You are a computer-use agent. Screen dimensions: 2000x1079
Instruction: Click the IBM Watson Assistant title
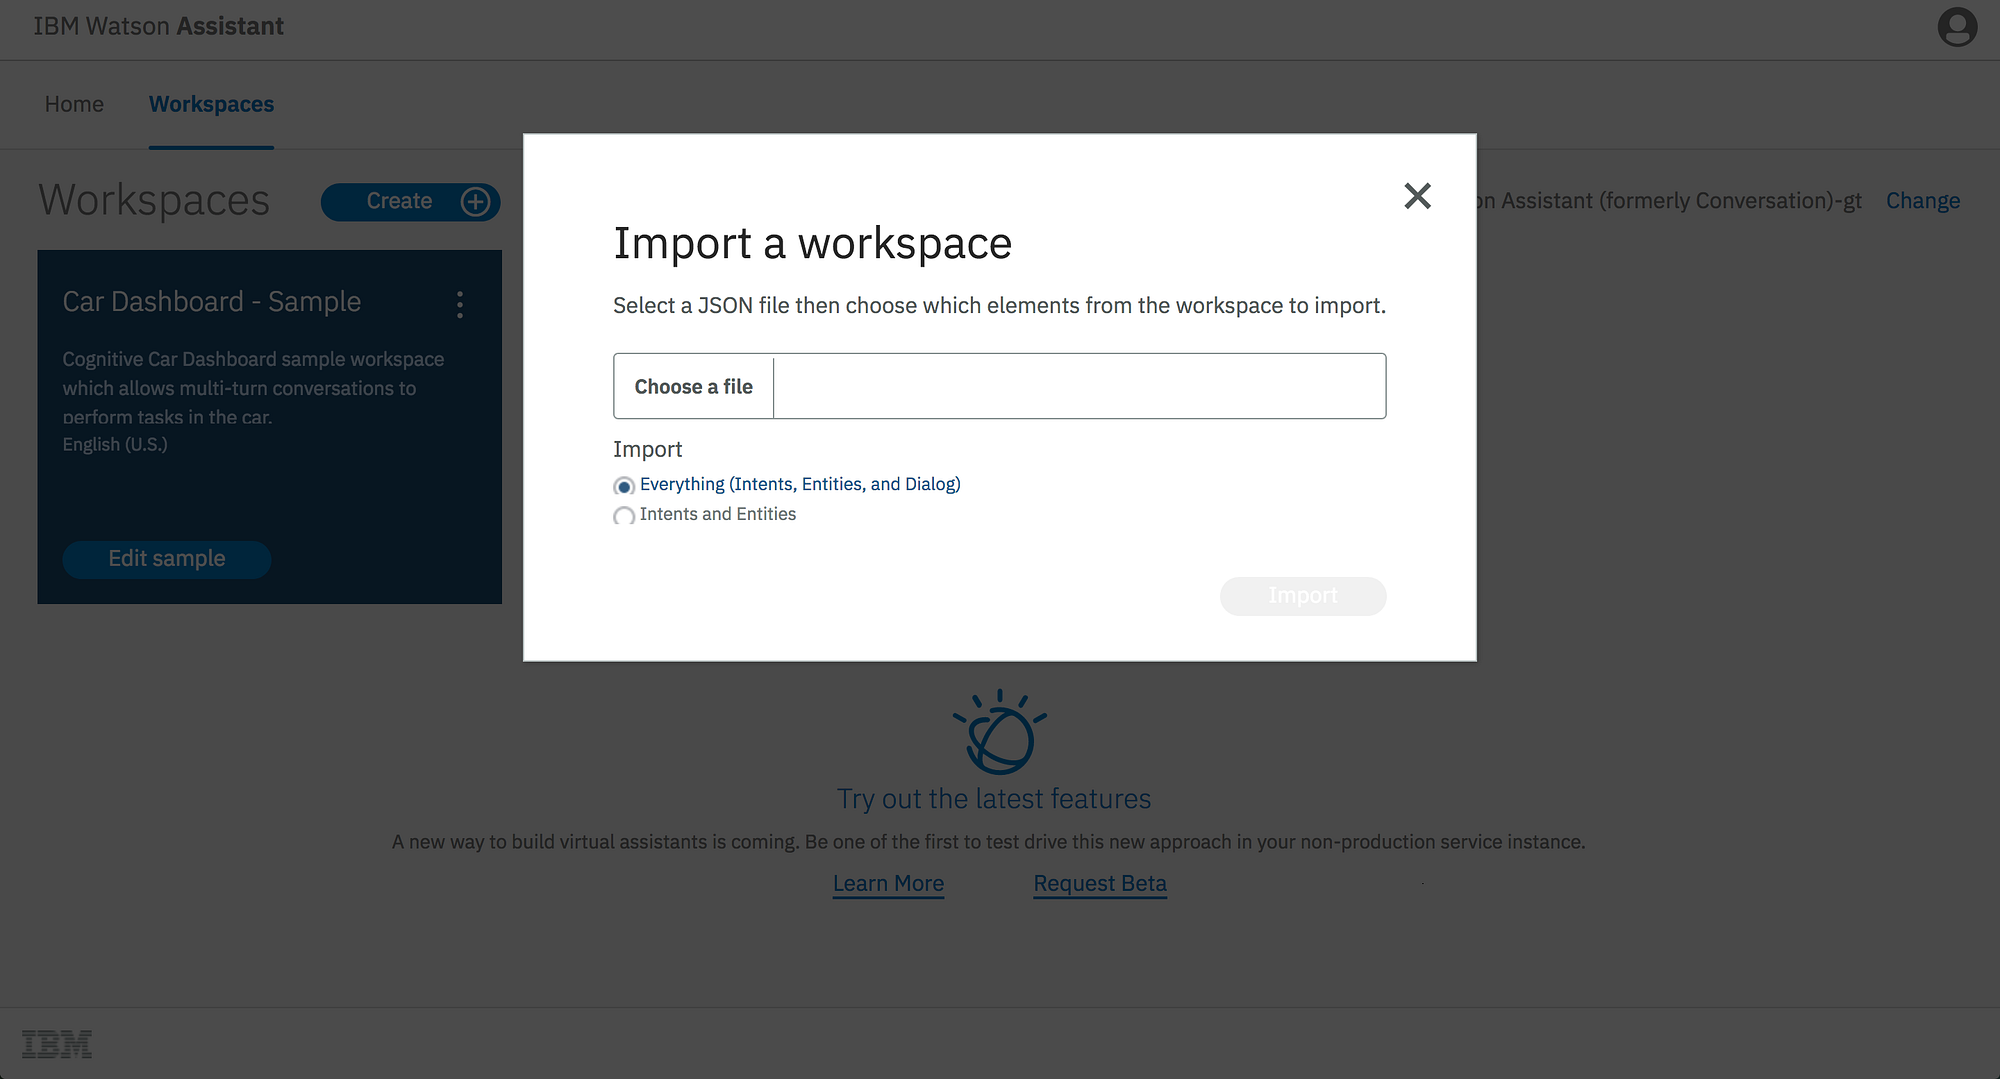pos(159,27)
